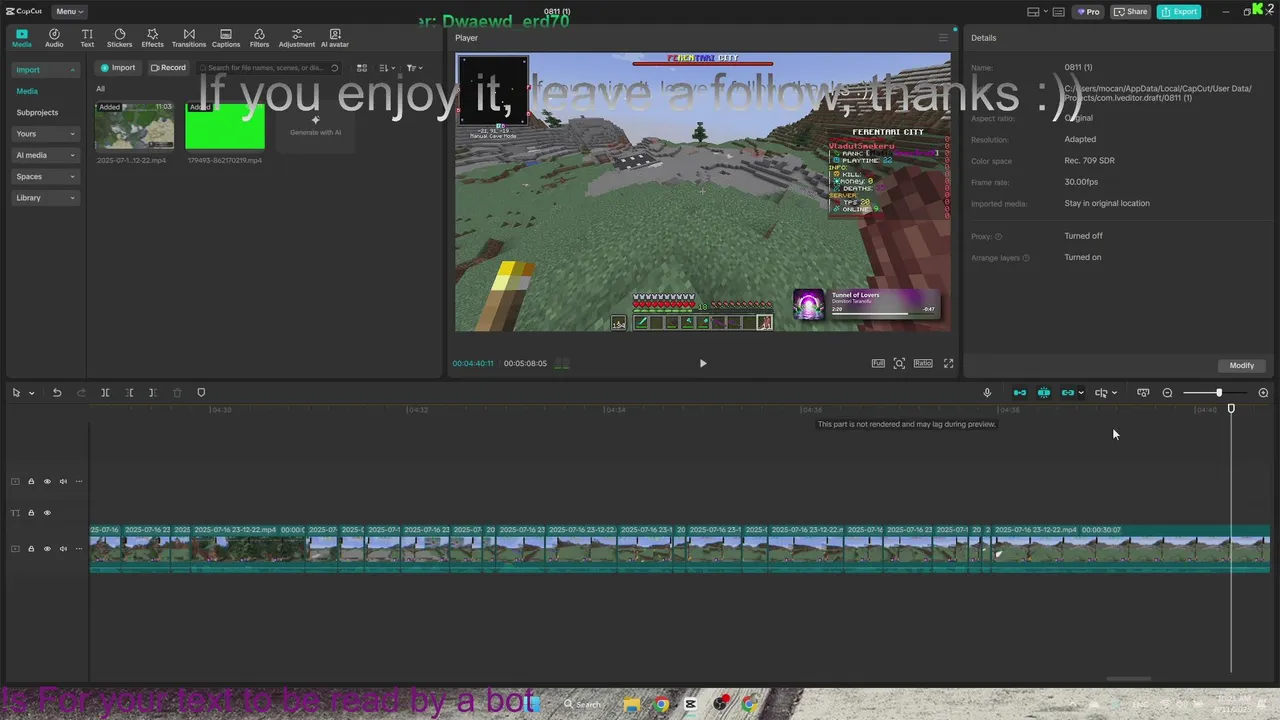Split clip at playhead
Image resolution: width=1280 pixels, height=720 pixels.
105,393
